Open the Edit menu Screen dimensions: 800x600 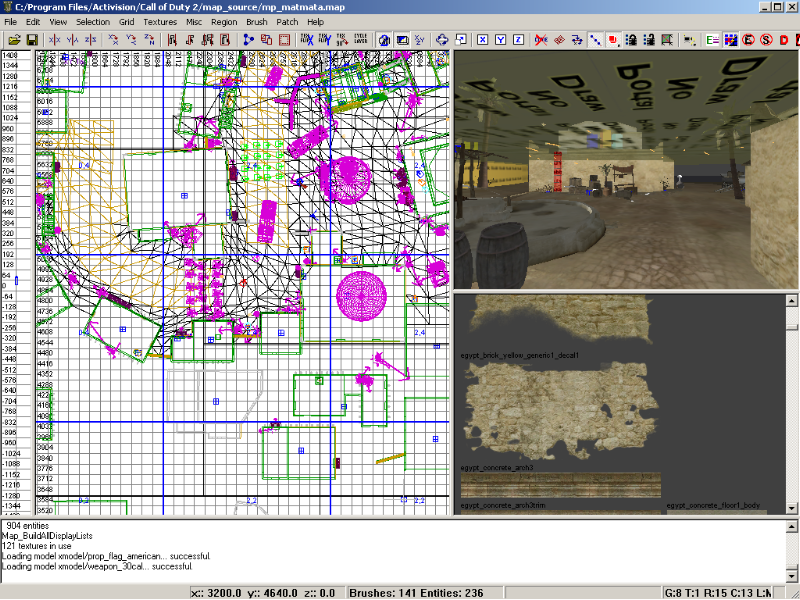pos(33,22)
